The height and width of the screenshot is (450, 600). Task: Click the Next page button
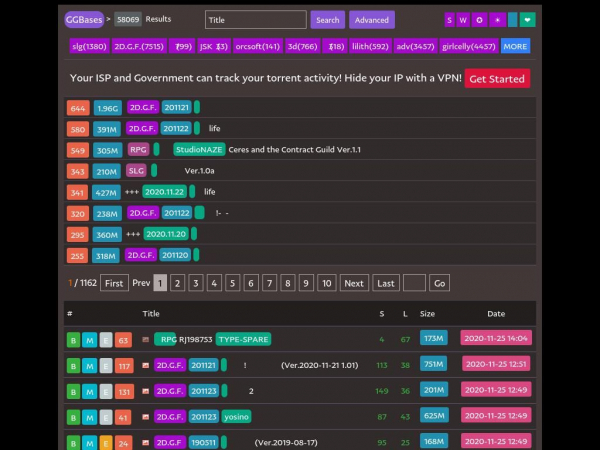coord(354,283)
